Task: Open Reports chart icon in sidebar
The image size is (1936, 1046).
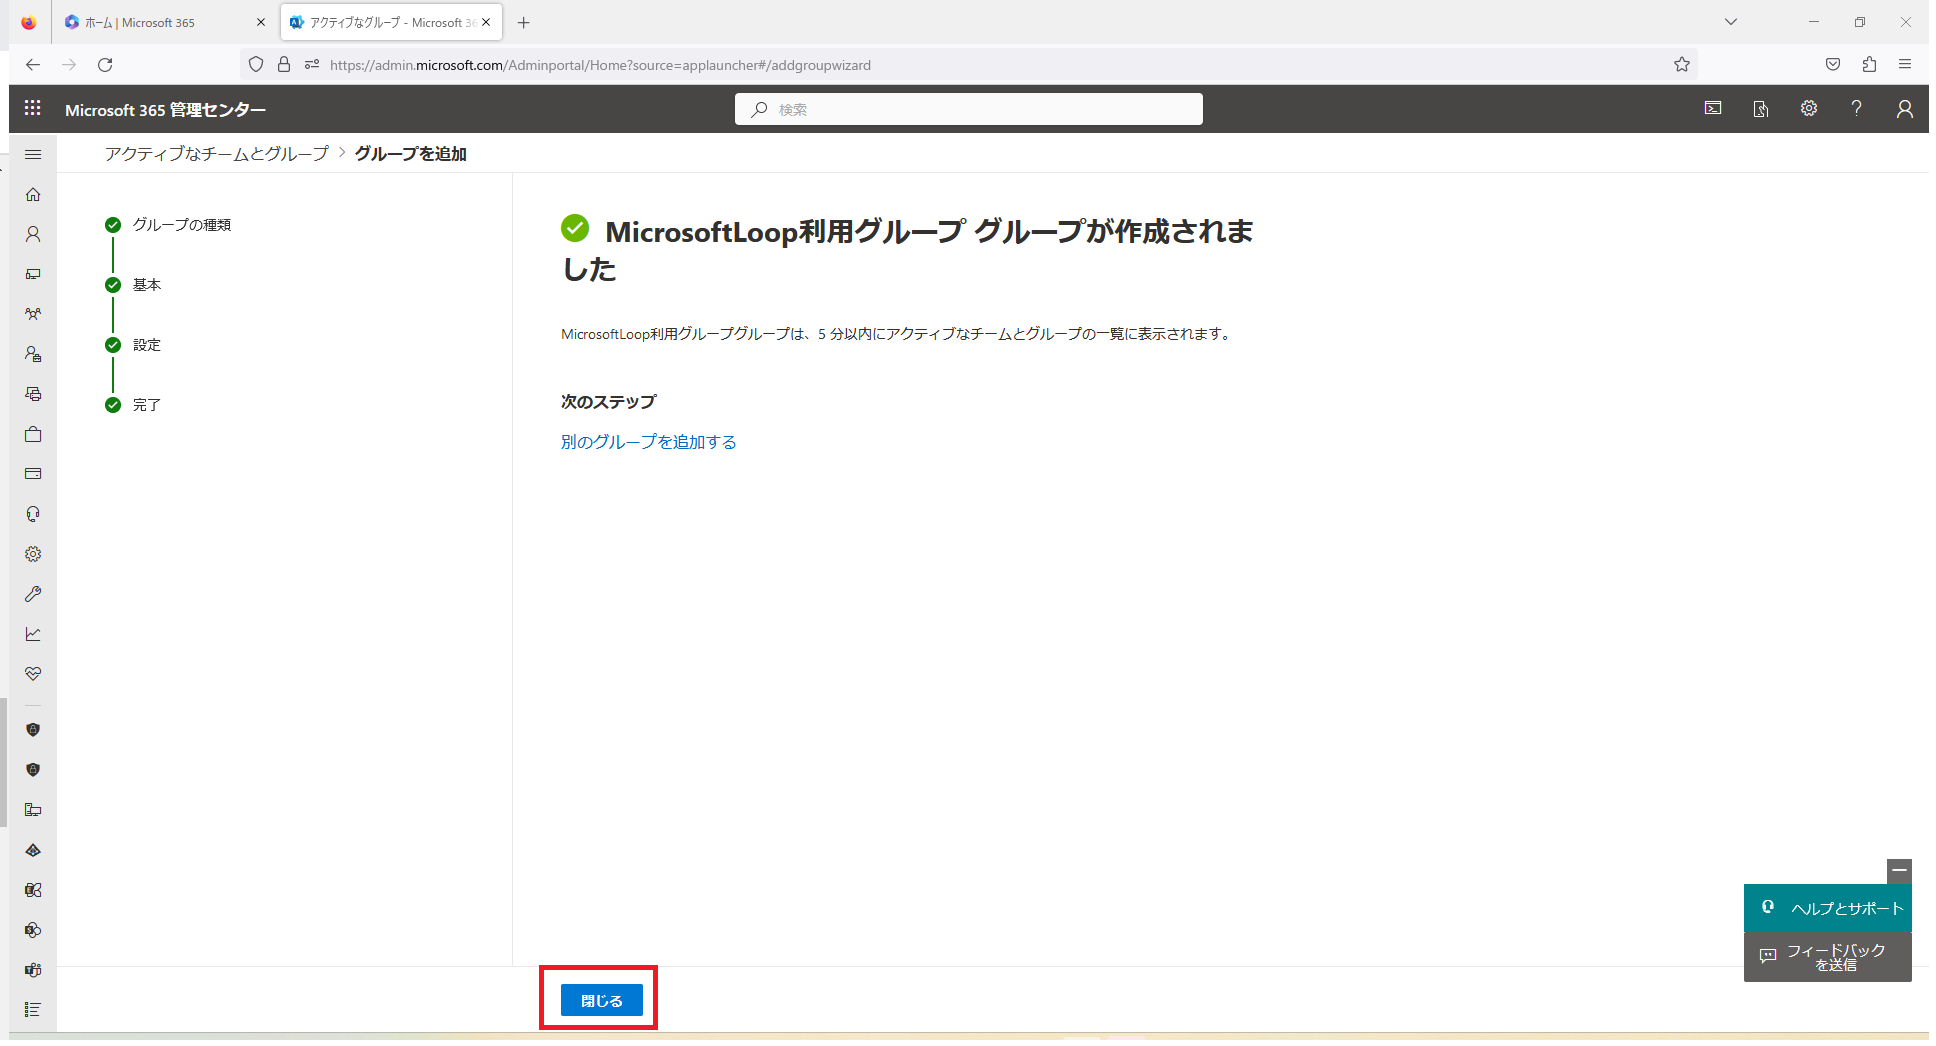Action: (33, 634)
